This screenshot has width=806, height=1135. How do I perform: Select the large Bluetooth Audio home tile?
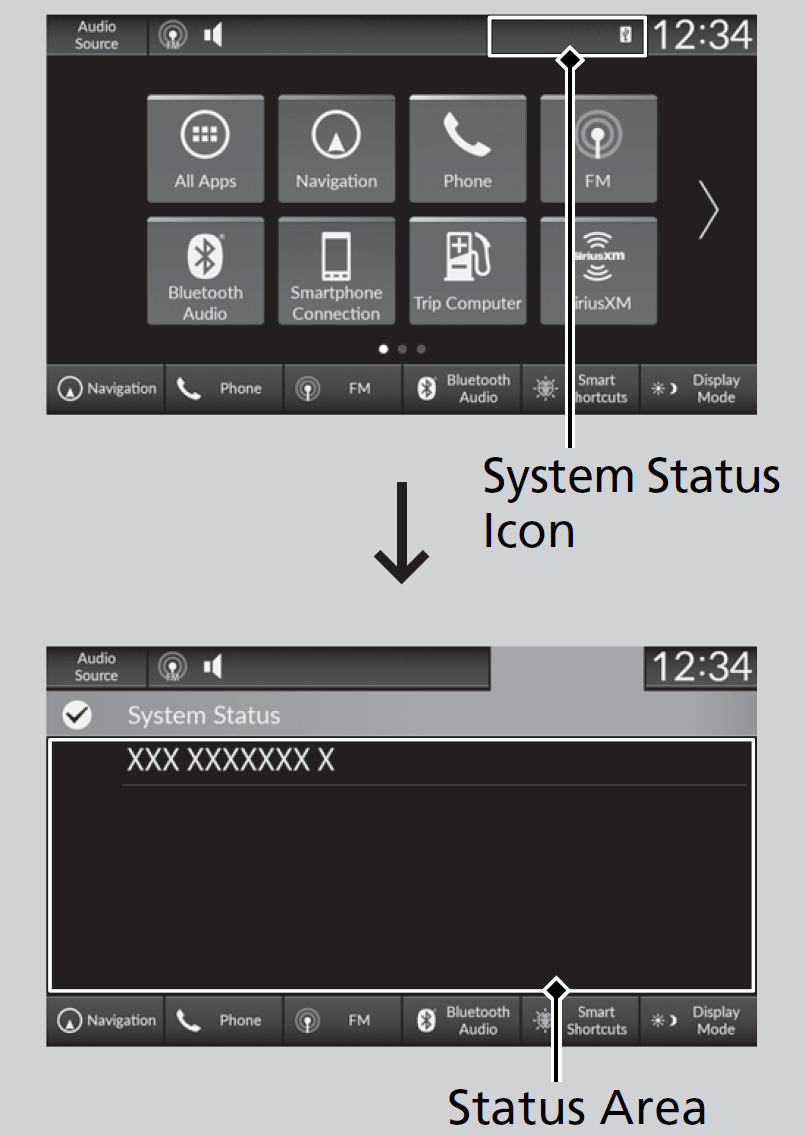click(x=205, y=271)
